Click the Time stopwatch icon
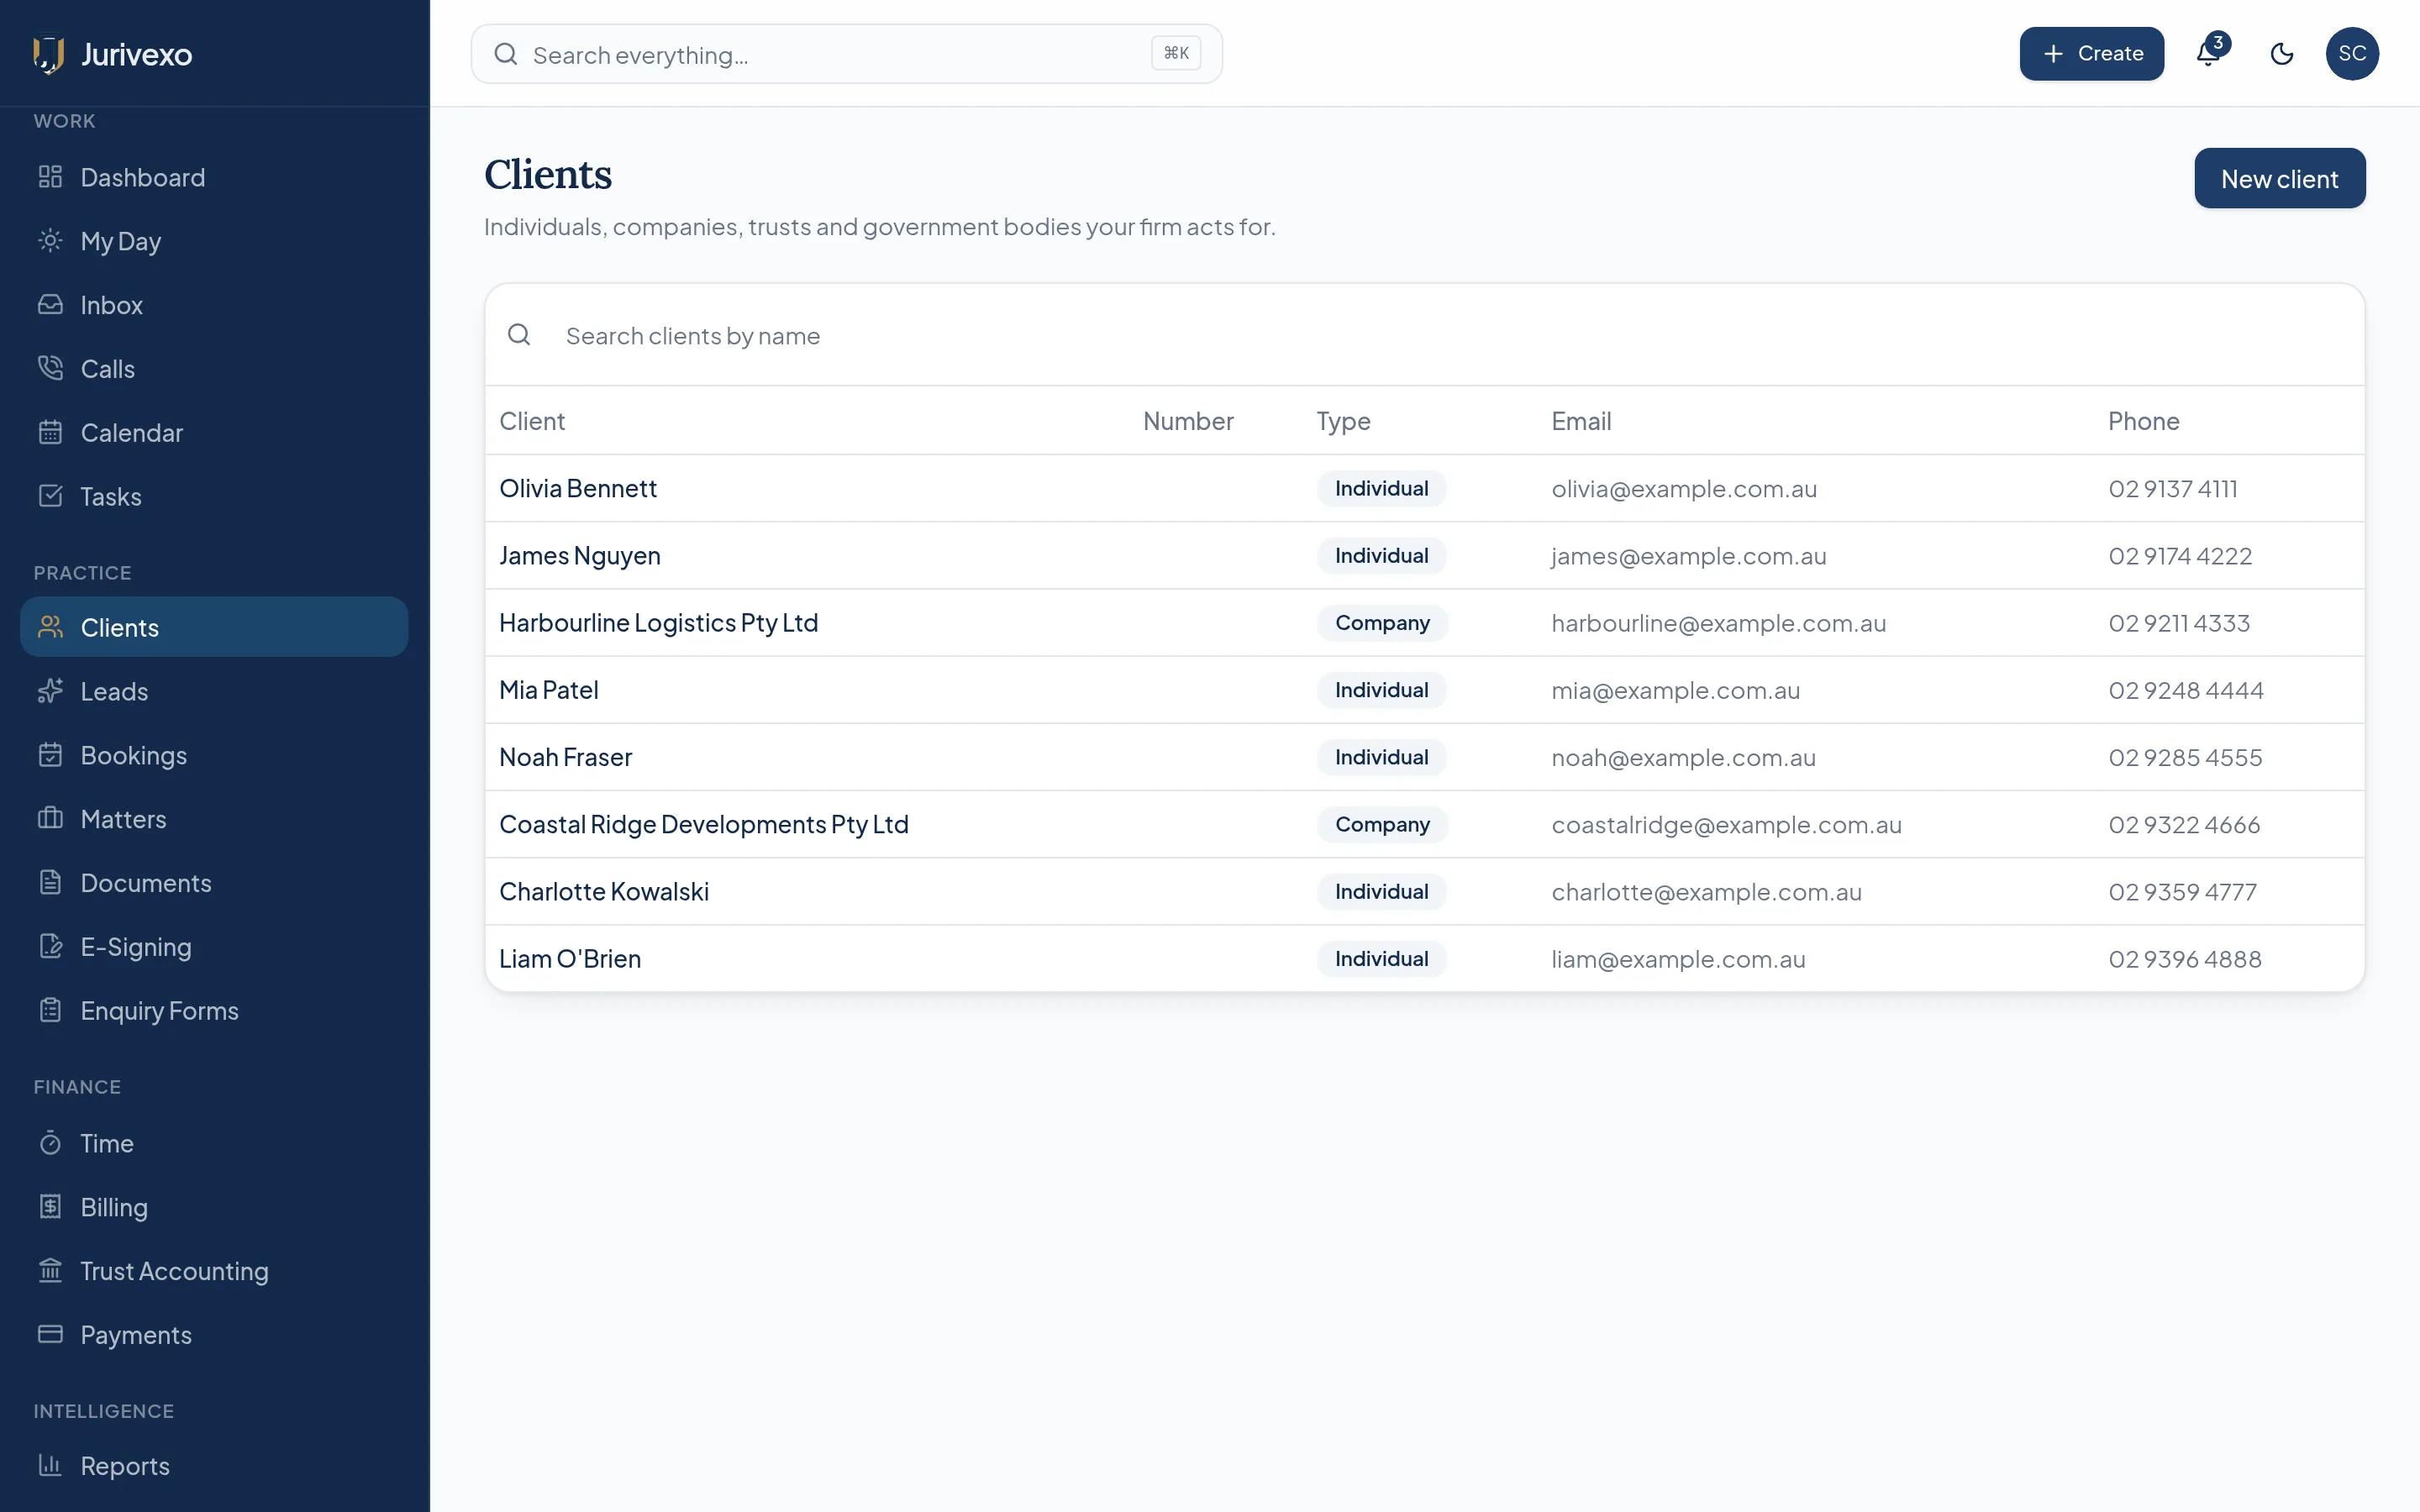Viewport: 2420px width, 1512px height. (50, 1143)
